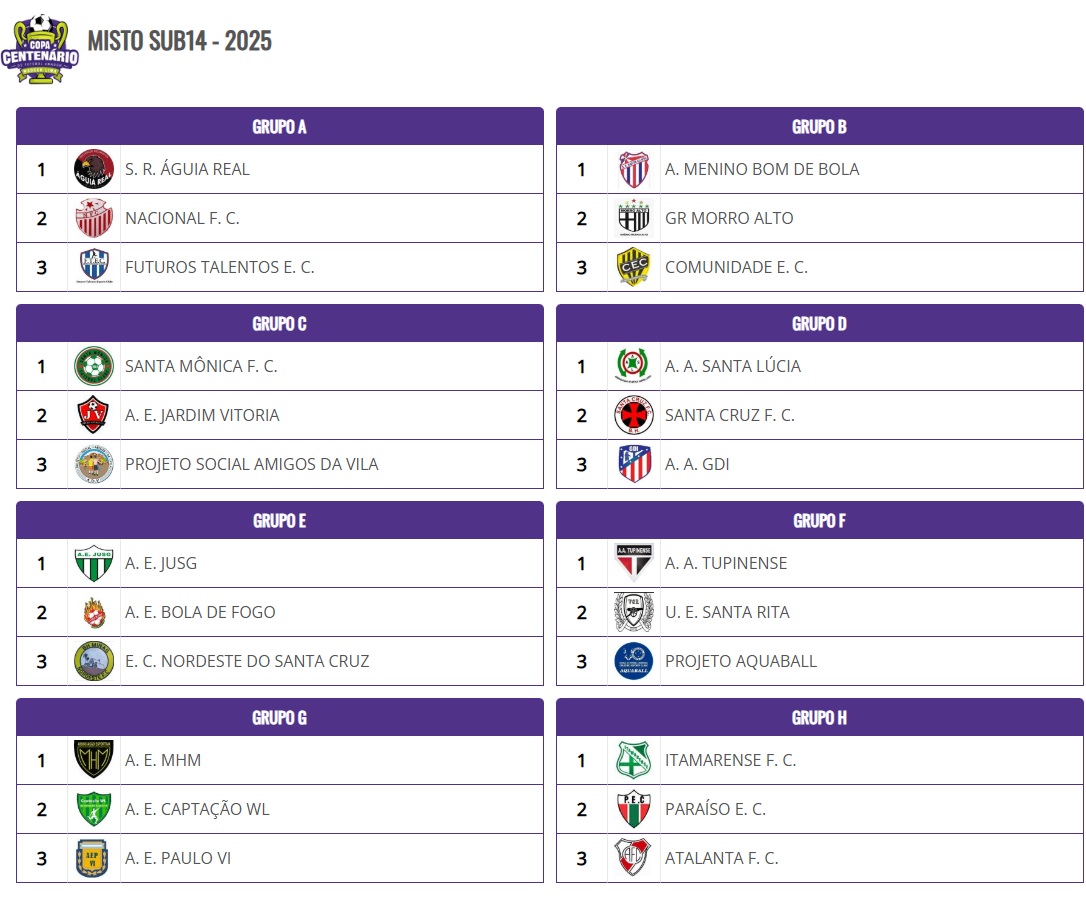Select the Paraíso E. C. shield
Image resolution: width=1086 pixels, height=915 pixels.
click(634, 809)
